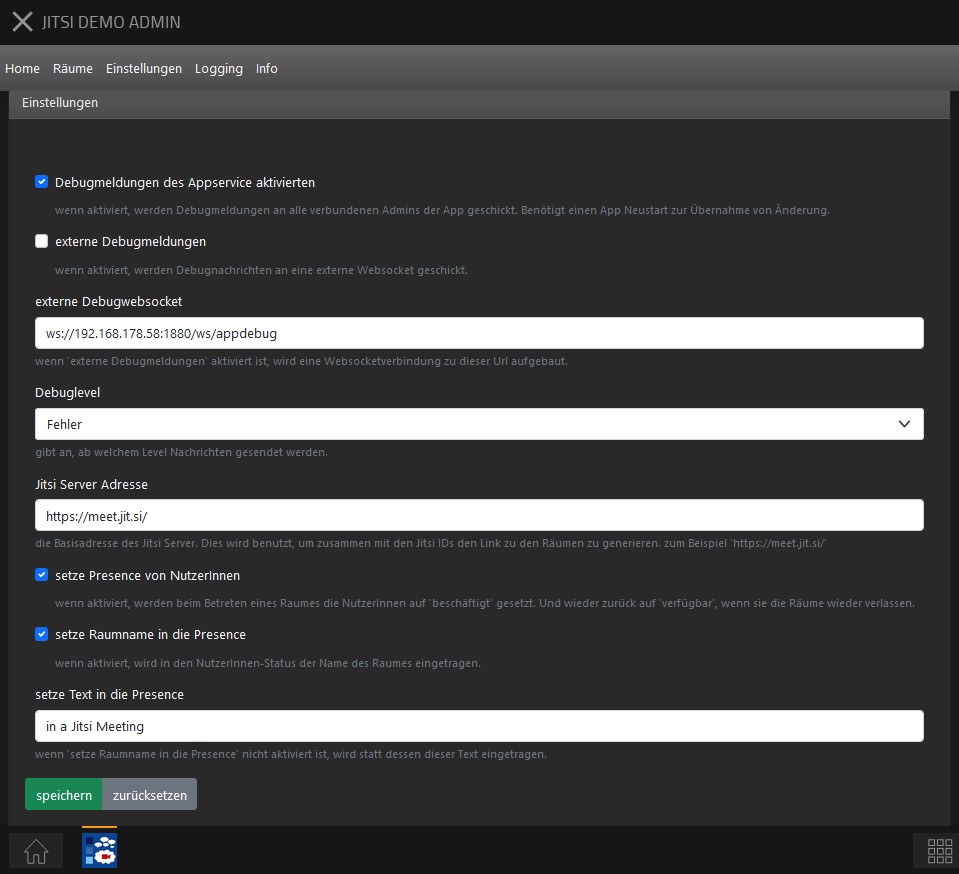Click the externe Debugwebsocket label
This screenshot has width=959, height=874.
109,302
